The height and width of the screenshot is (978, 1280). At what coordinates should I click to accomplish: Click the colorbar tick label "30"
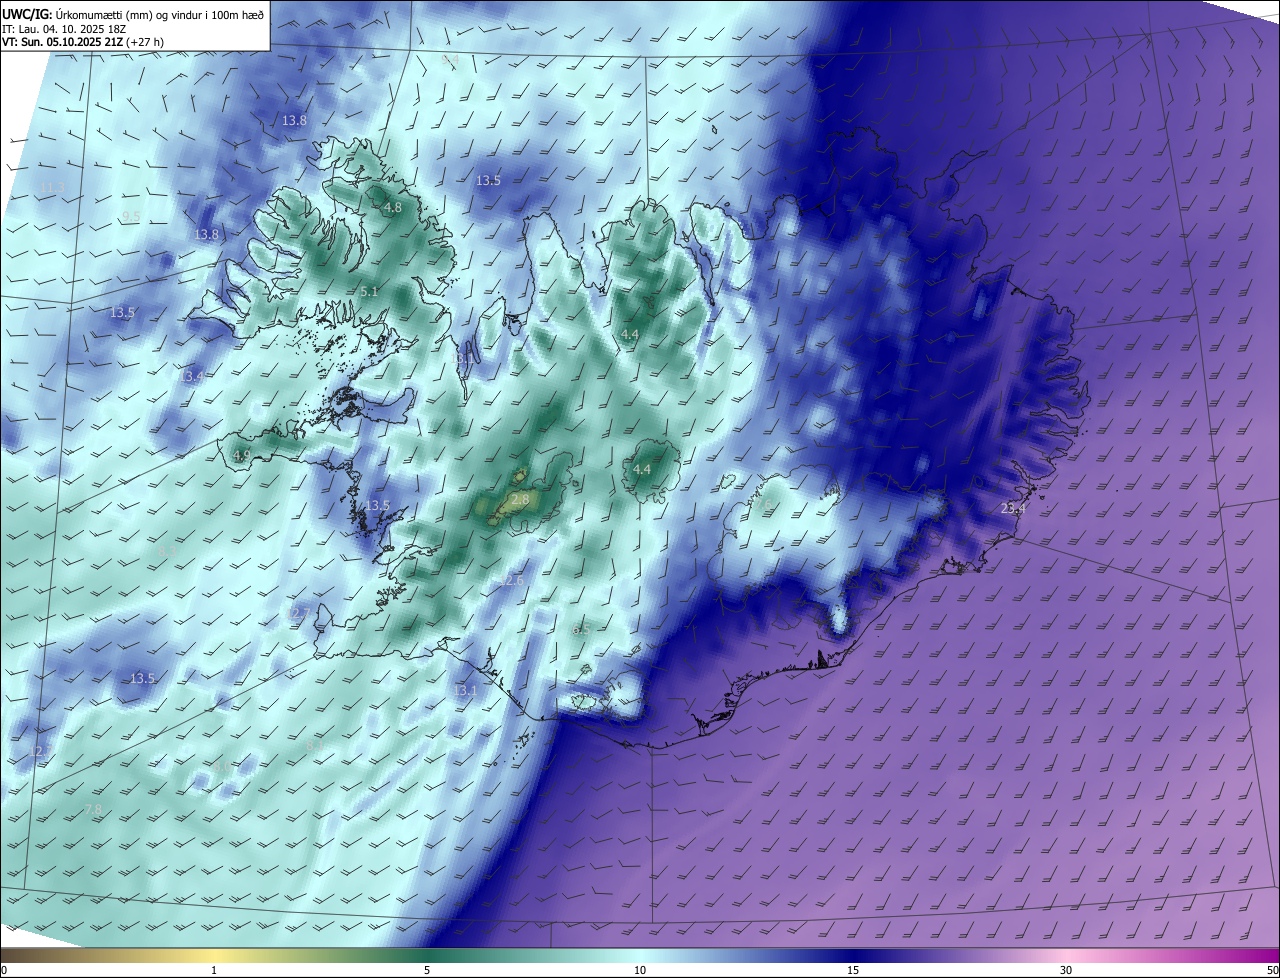click(1066, 970)
